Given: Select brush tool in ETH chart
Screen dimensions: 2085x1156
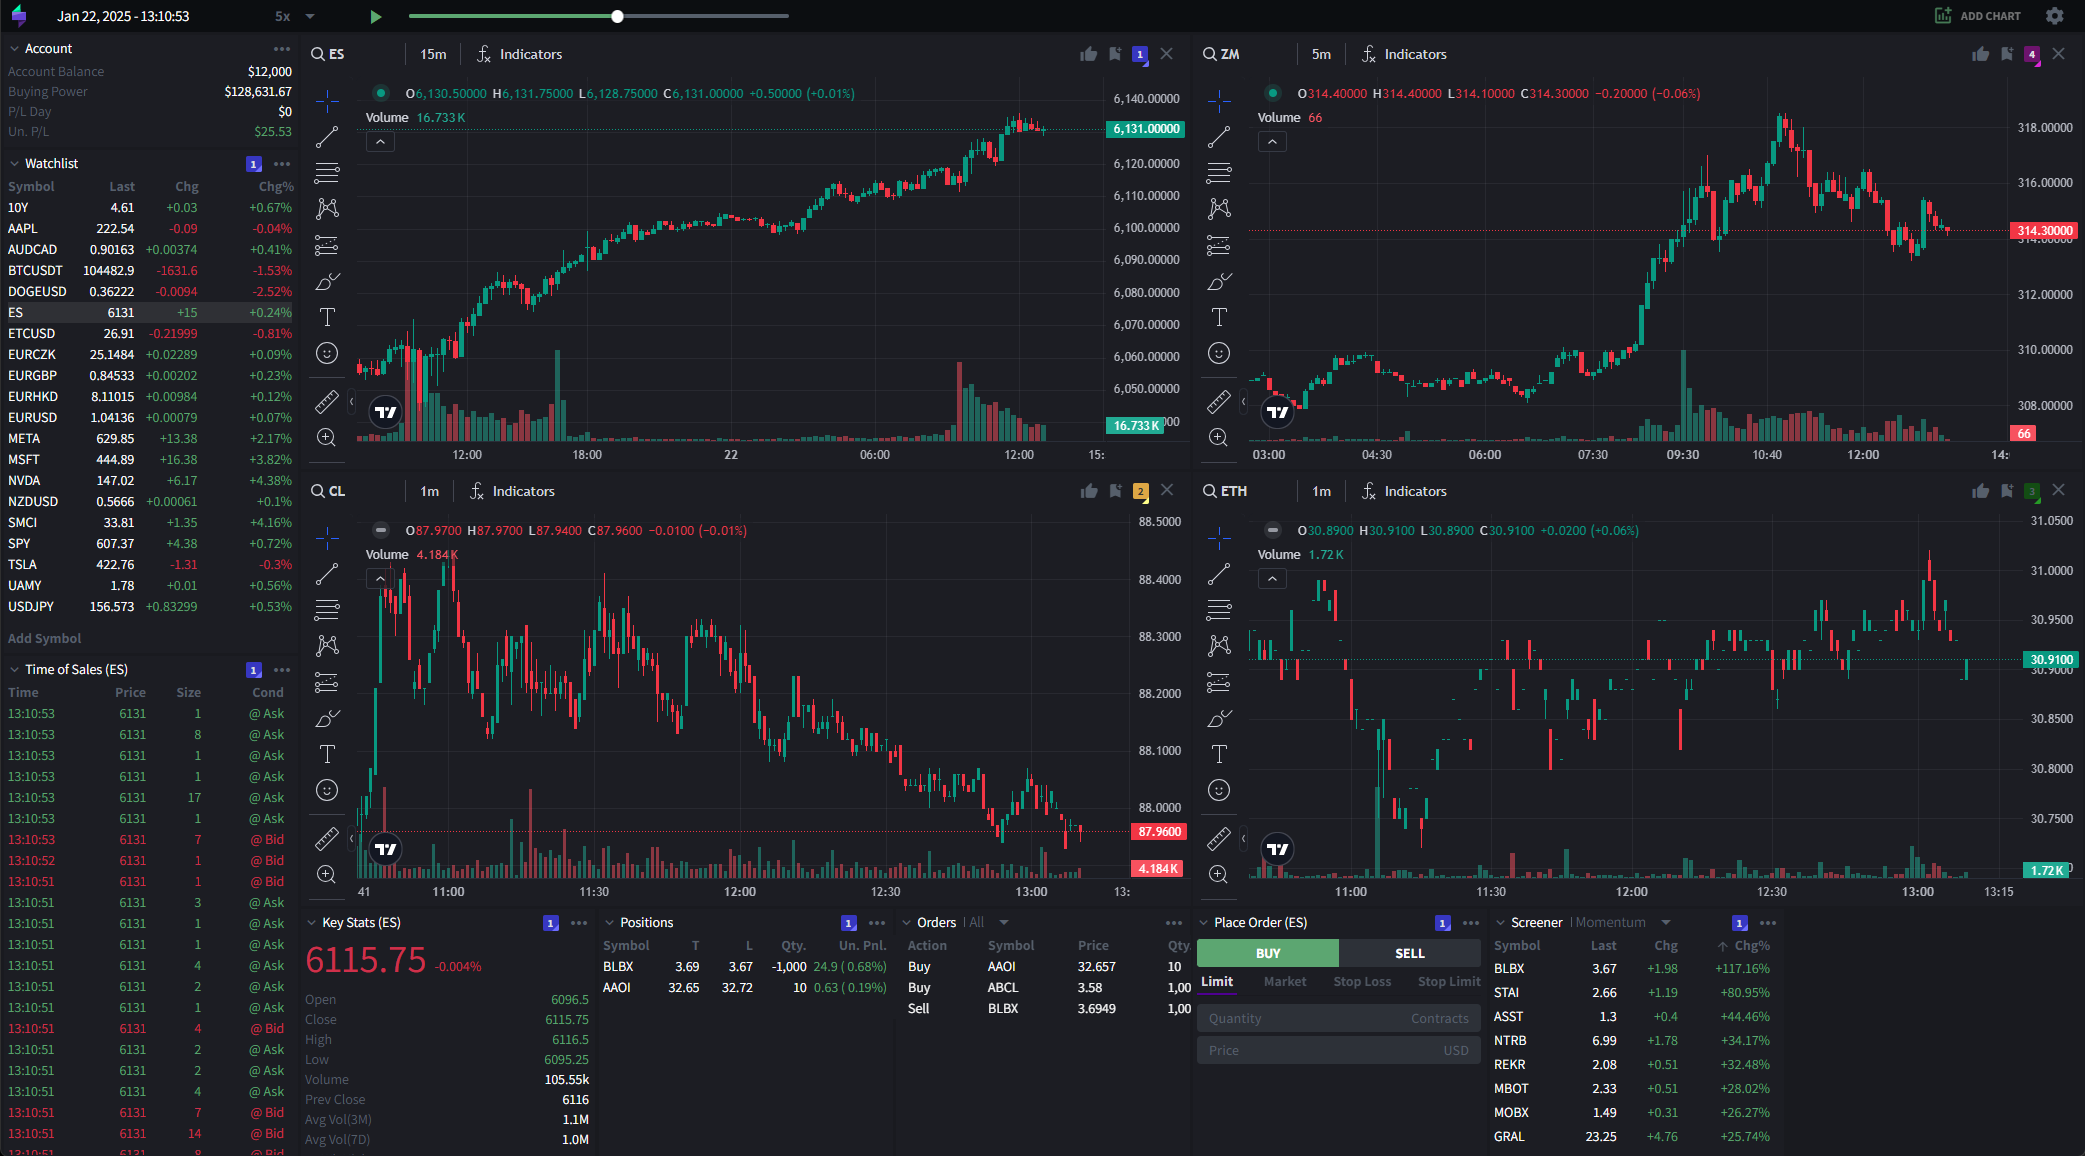Looking at the screenshot, I should pyautogui.click(x=1219, y=718).
